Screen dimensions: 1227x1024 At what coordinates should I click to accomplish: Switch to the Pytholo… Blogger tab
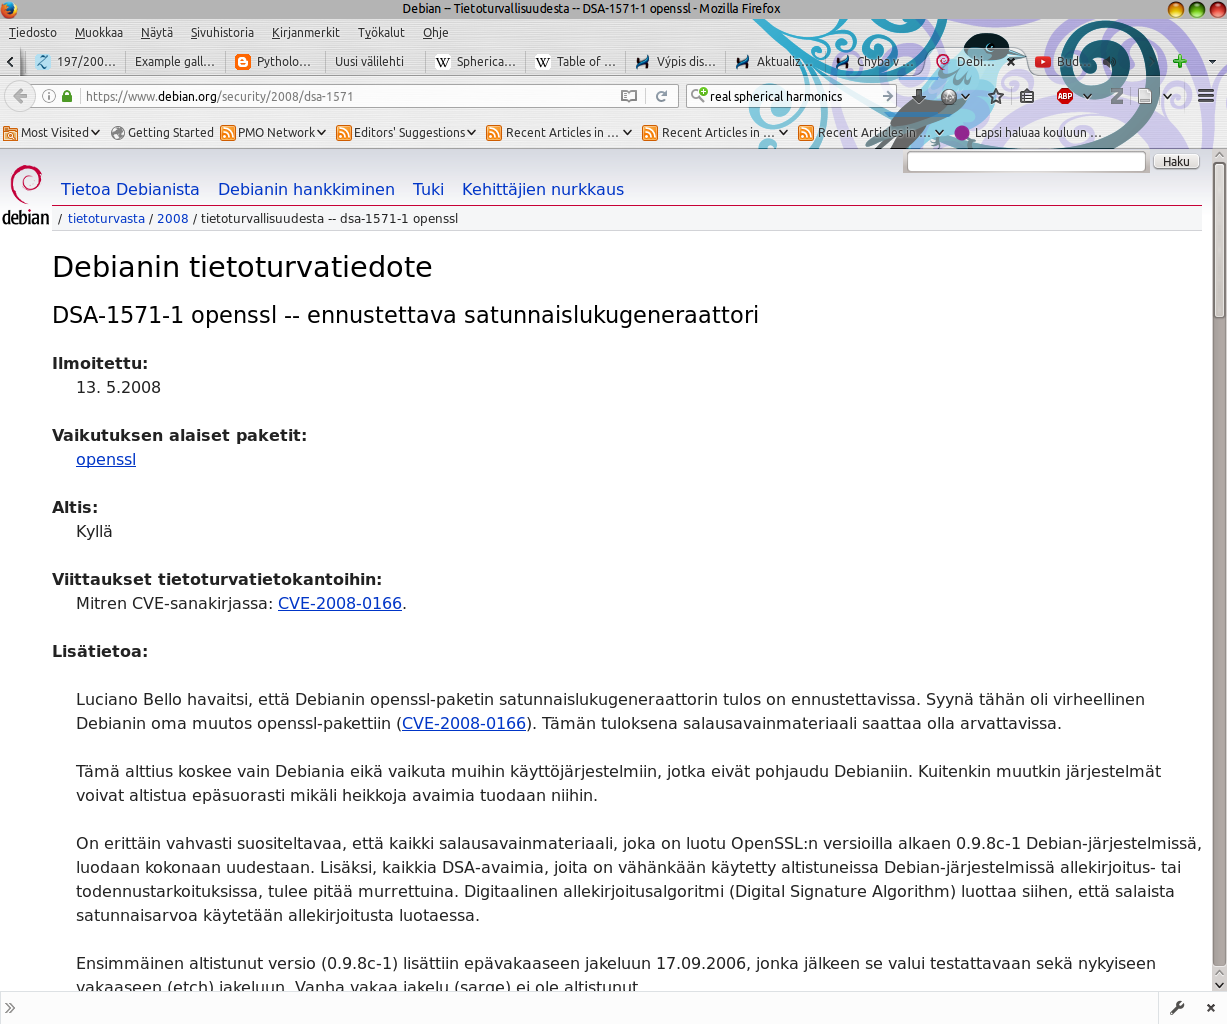tap(275, 61)
